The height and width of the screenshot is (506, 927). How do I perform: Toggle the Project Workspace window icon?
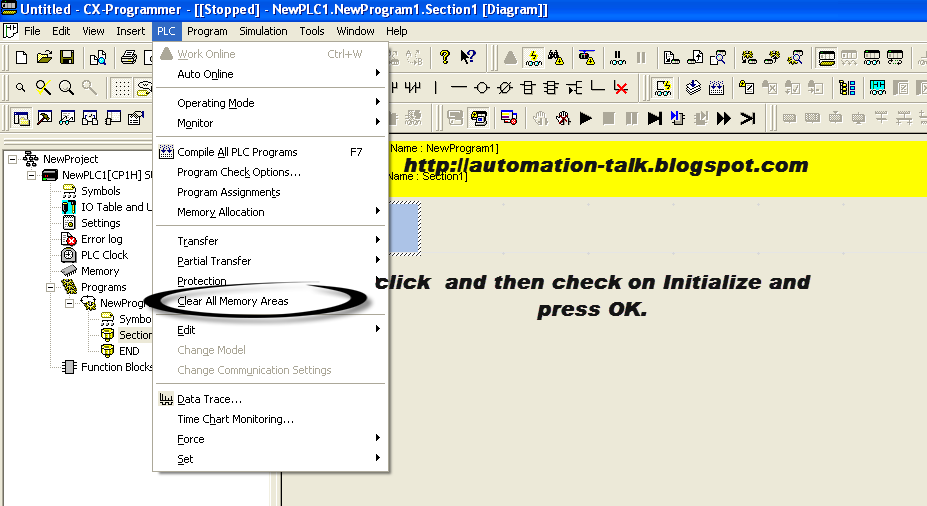click(21, 118)
